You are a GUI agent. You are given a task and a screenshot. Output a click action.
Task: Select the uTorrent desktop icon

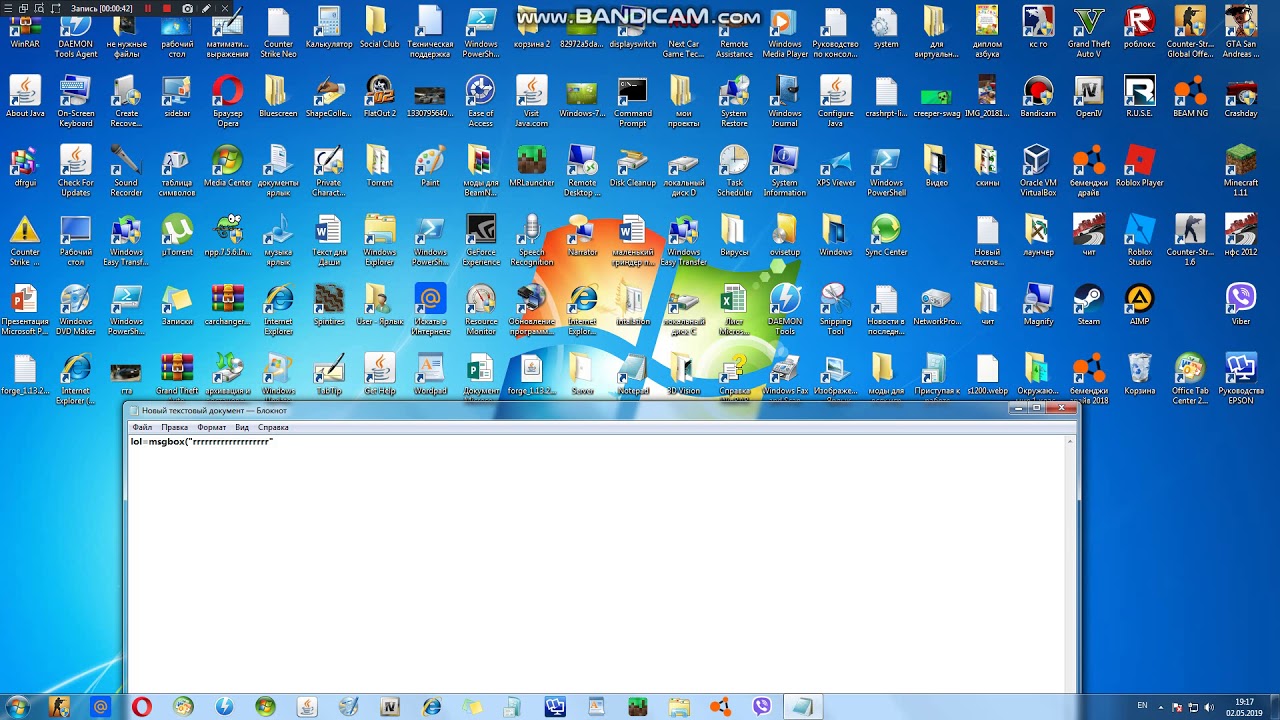click(x=177, y=235)
